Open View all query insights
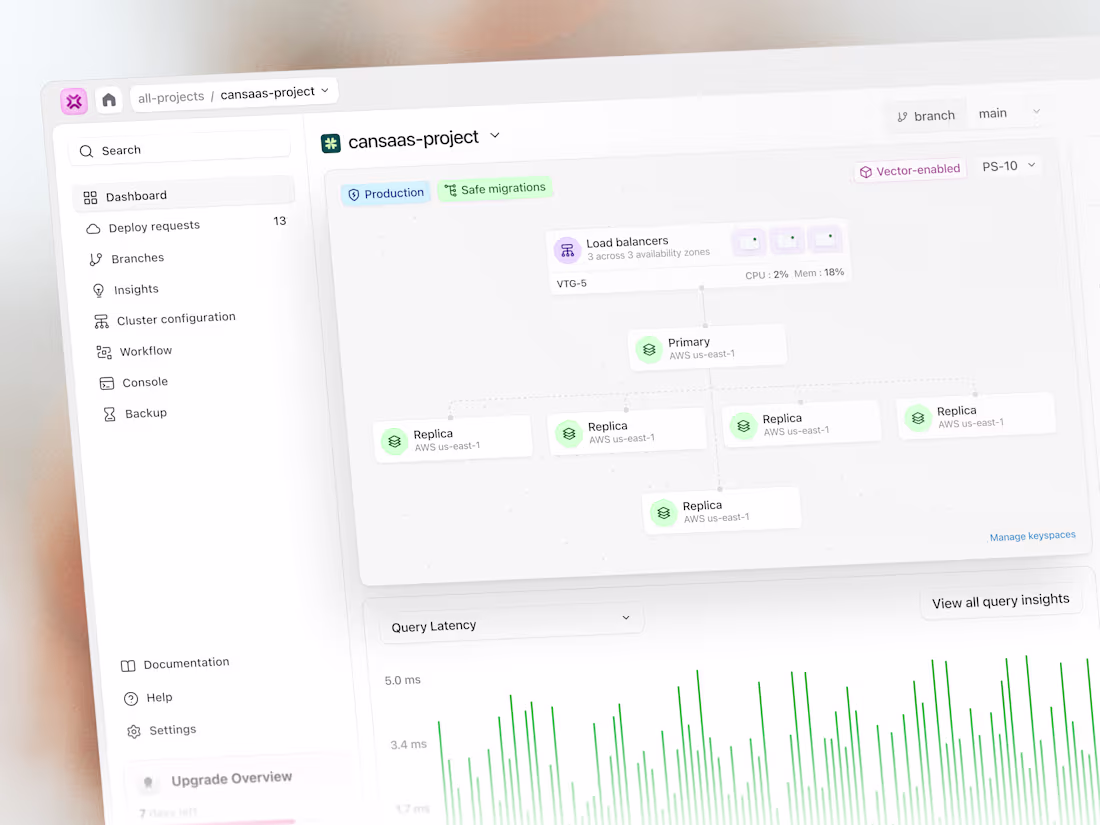Image resolution: width=1100 pixels, height=825 pixels. pyautogui.click(x=1000, y=599)
